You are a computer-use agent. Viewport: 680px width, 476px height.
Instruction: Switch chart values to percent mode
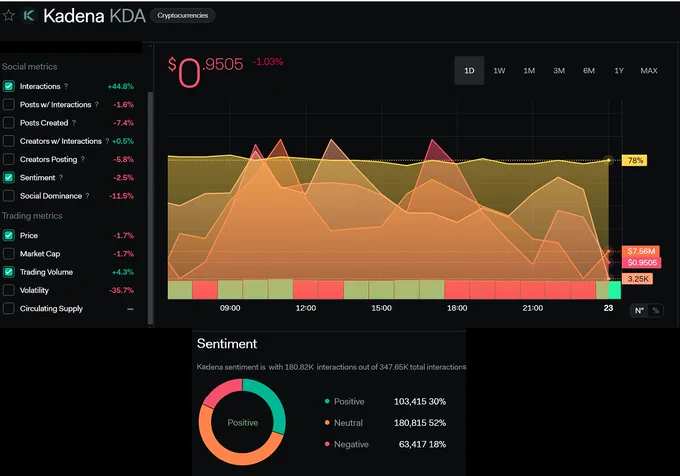coord(655,310)
